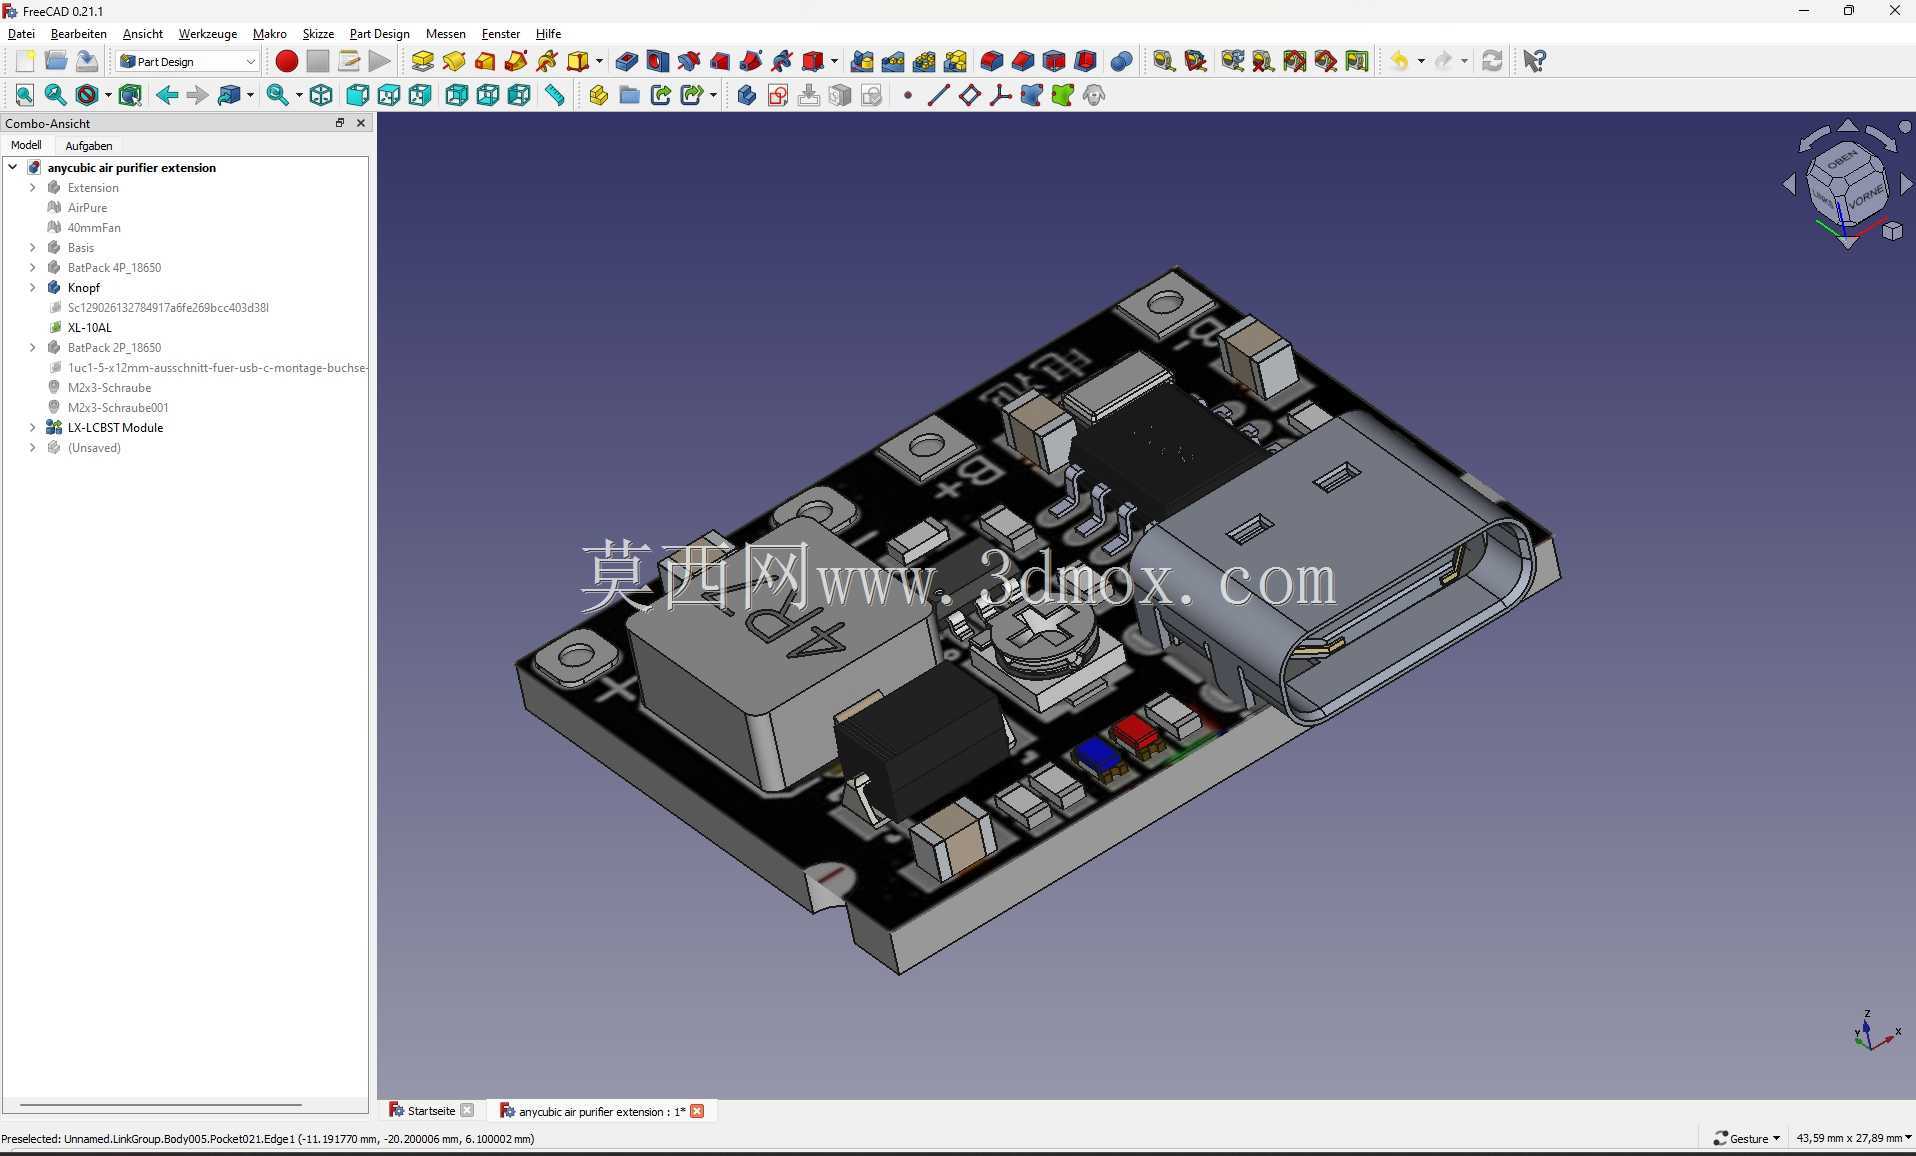
Task: Expand the LX-LCBST Module tree item
Action: (x=32, y=427)
